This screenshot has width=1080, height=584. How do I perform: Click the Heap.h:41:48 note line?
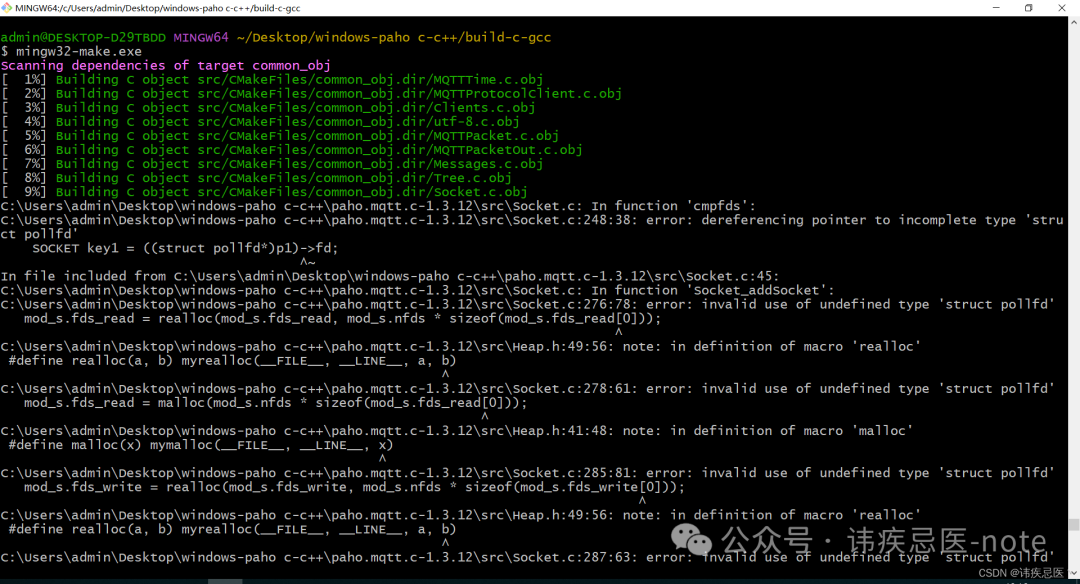click(x=457, y=430)
